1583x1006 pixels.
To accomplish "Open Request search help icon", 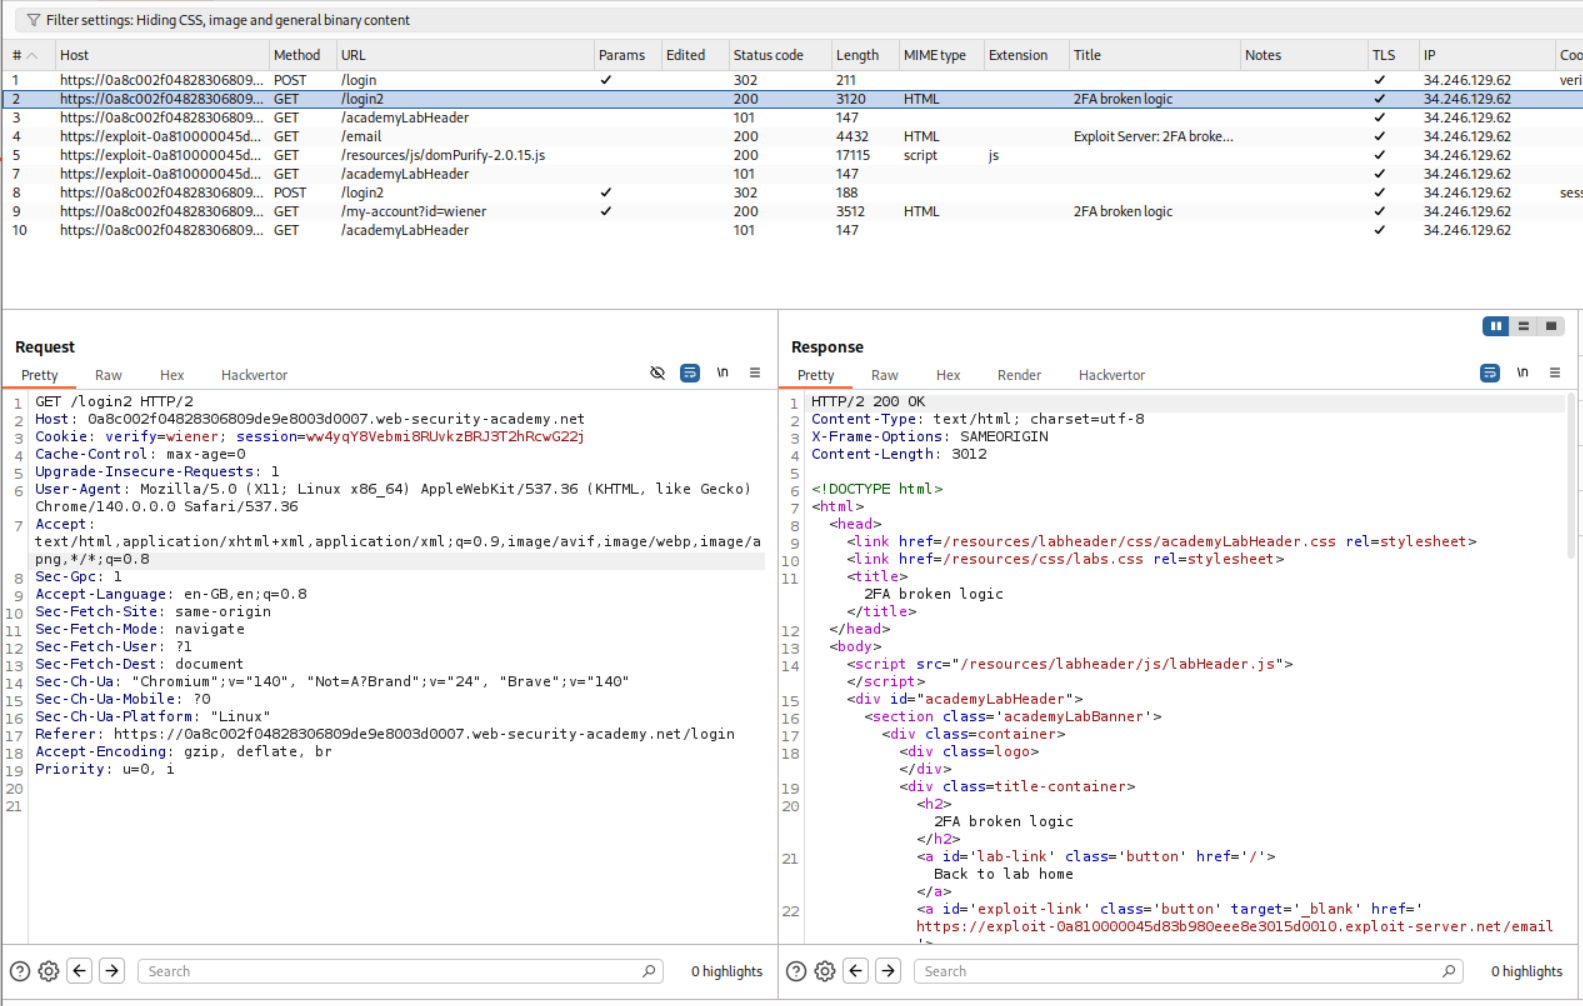I will pyautogui.click(x=20, y=971).
